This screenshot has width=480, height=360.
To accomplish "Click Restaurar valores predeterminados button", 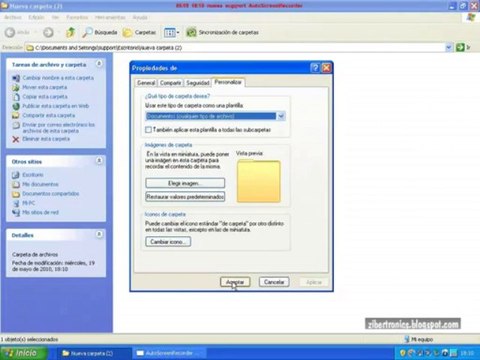I will pos(185,197).
